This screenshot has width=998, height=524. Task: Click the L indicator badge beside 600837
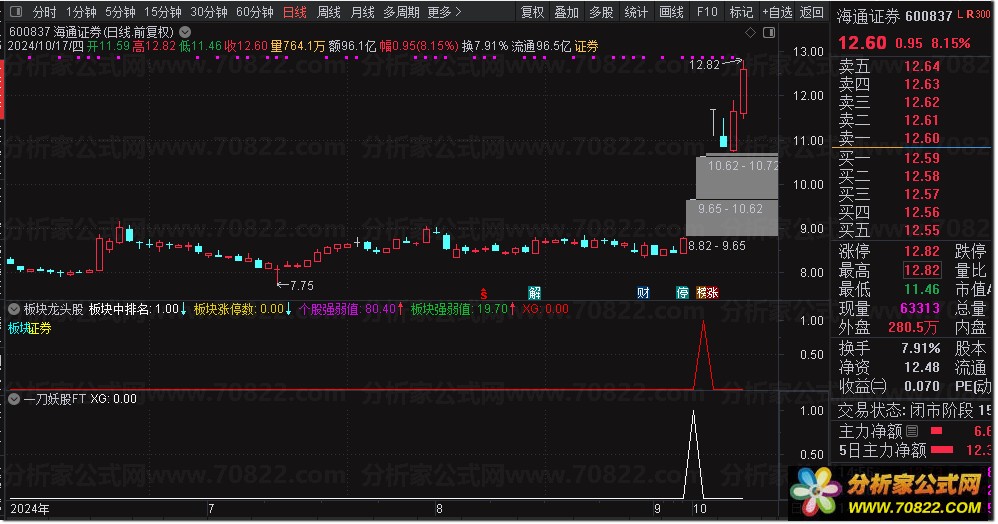pos(960,13)
